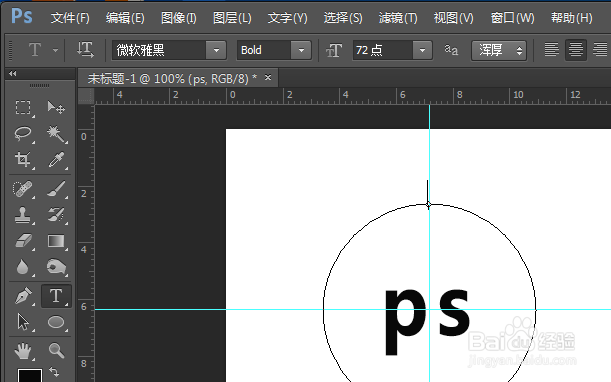
Task: Open the 文件(F) menu
Action: (x=70, y=18)
